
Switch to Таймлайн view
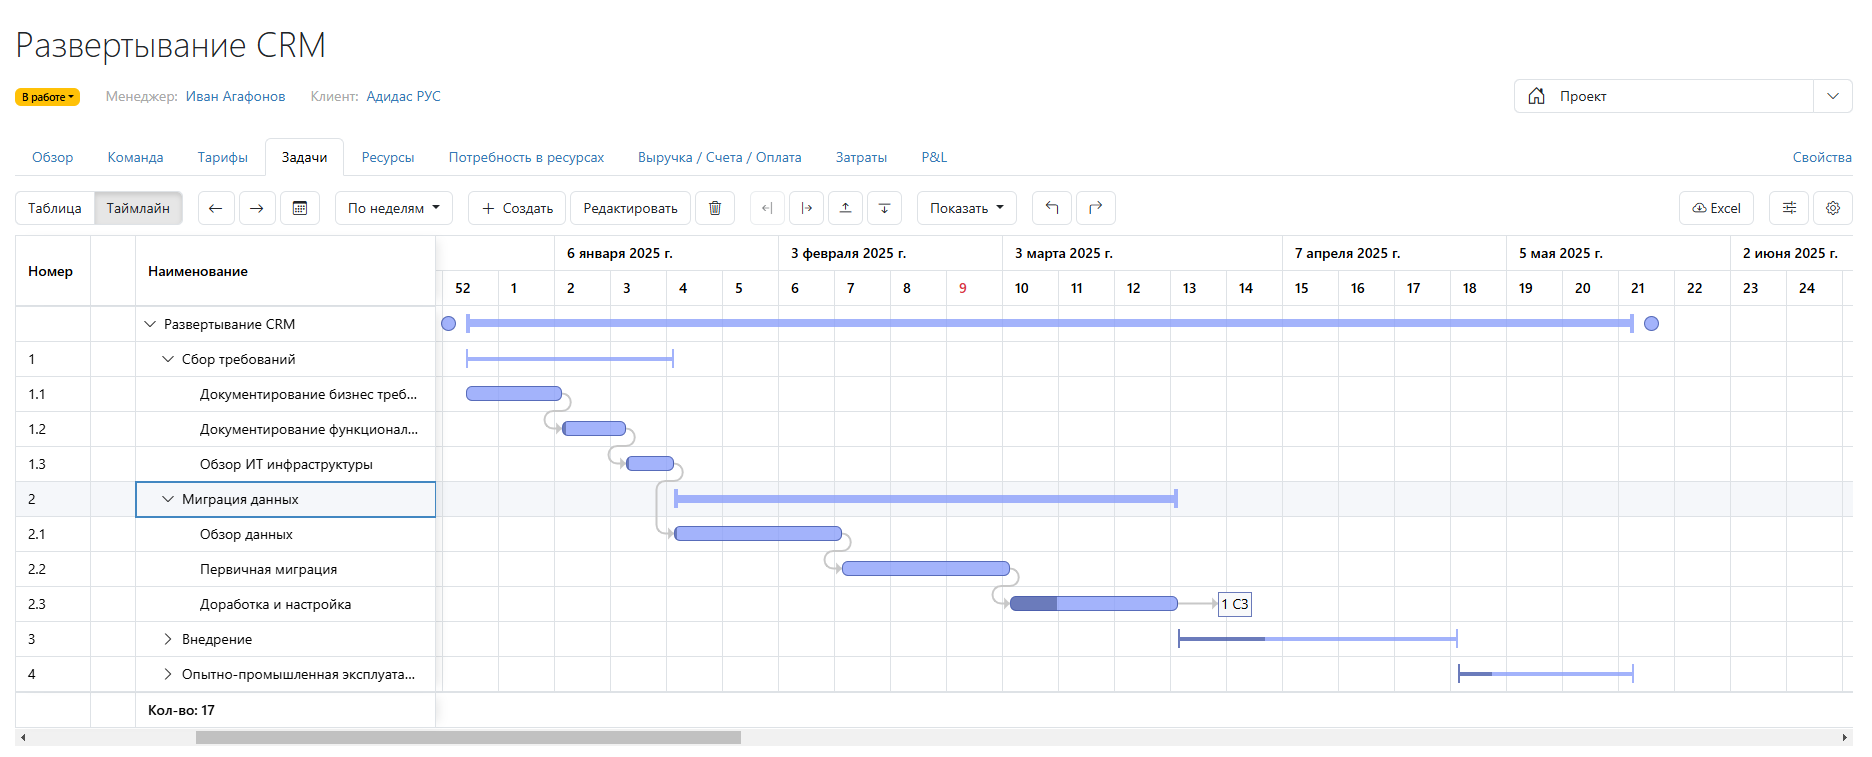138,208
